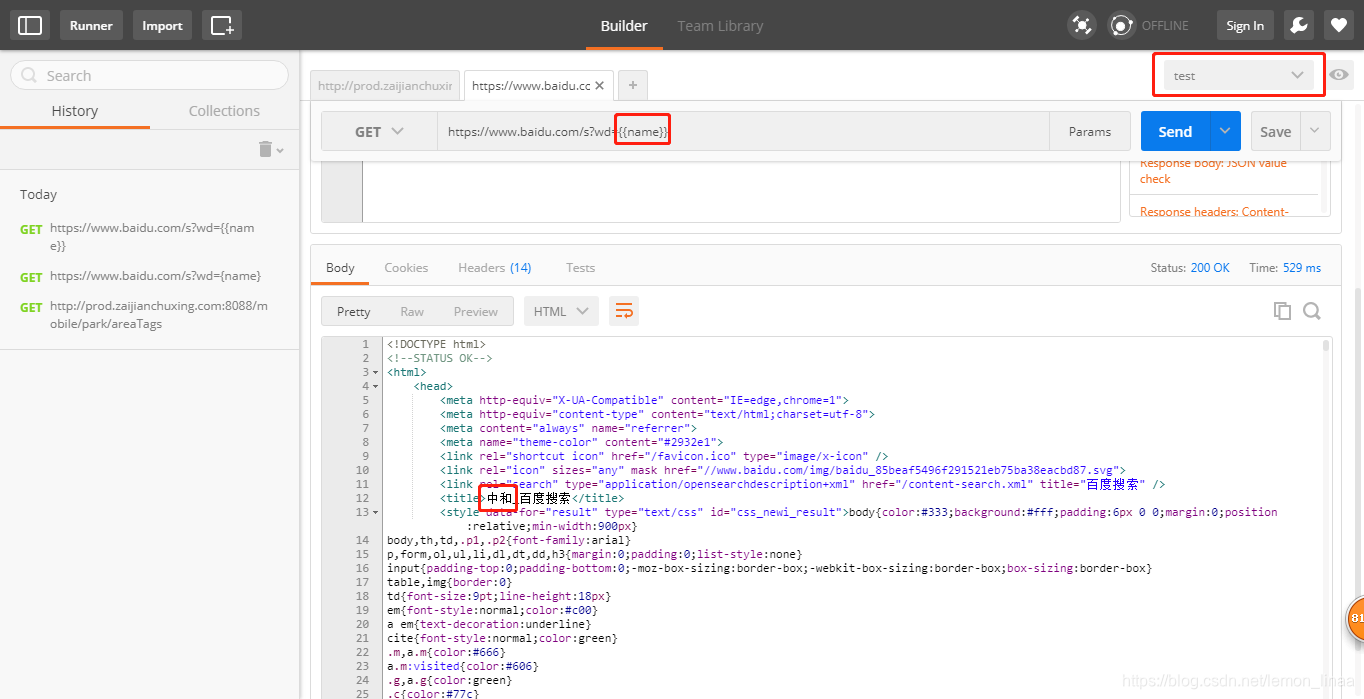The height and width of the screenshot is (699, 1364).
Task: Click the environment quick look eye icon
Action: pos(1340,75)
